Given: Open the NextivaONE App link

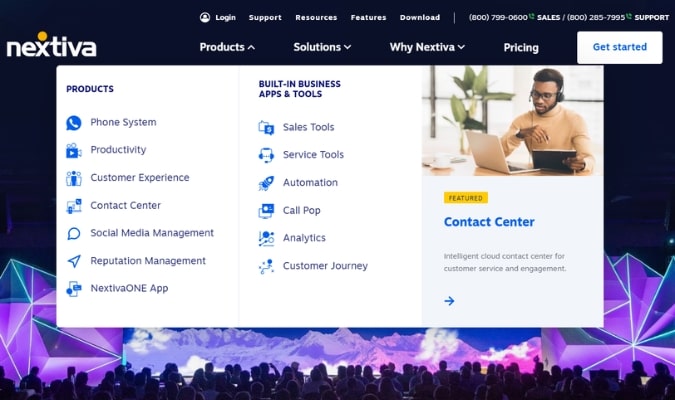Looking at the screenshot, I should [129, 288].
